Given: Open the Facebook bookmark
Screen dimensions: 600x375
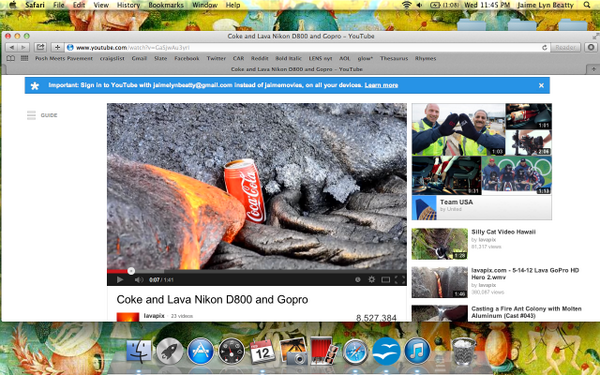Looking at the screenshot, I should pos(187,59).
